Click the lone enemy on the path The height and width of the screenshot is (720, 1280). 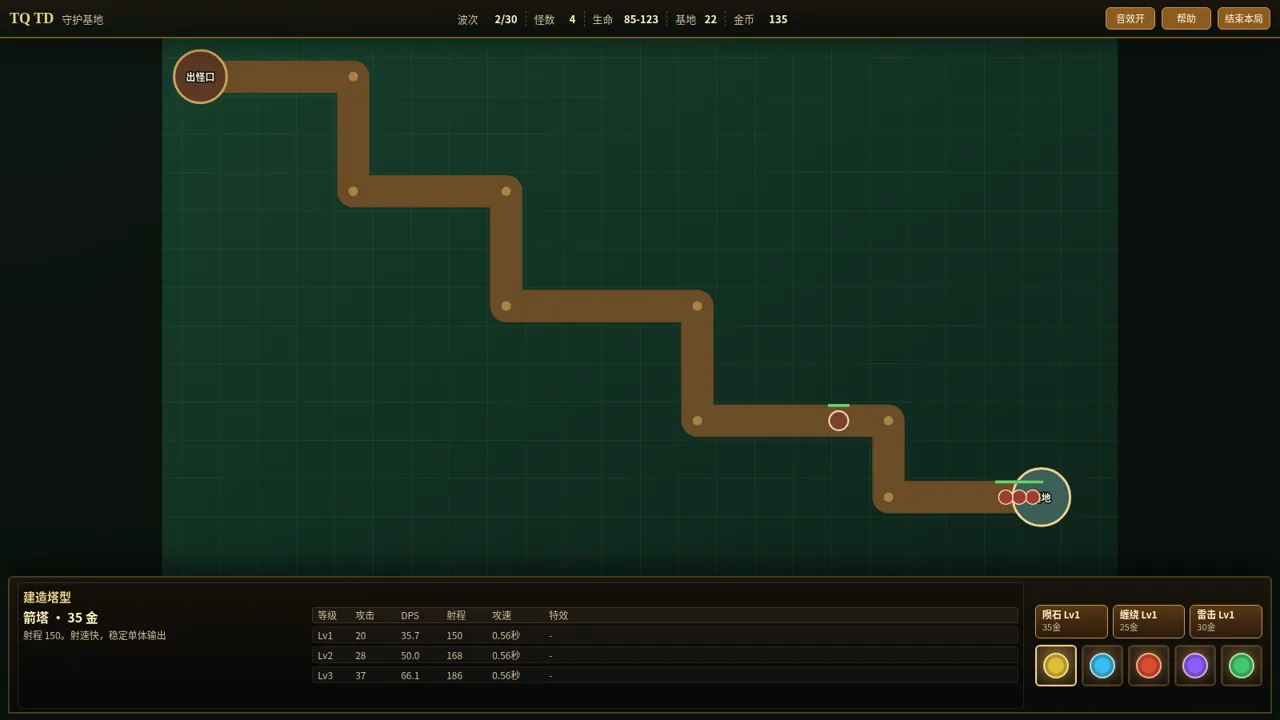click(839, 421)
